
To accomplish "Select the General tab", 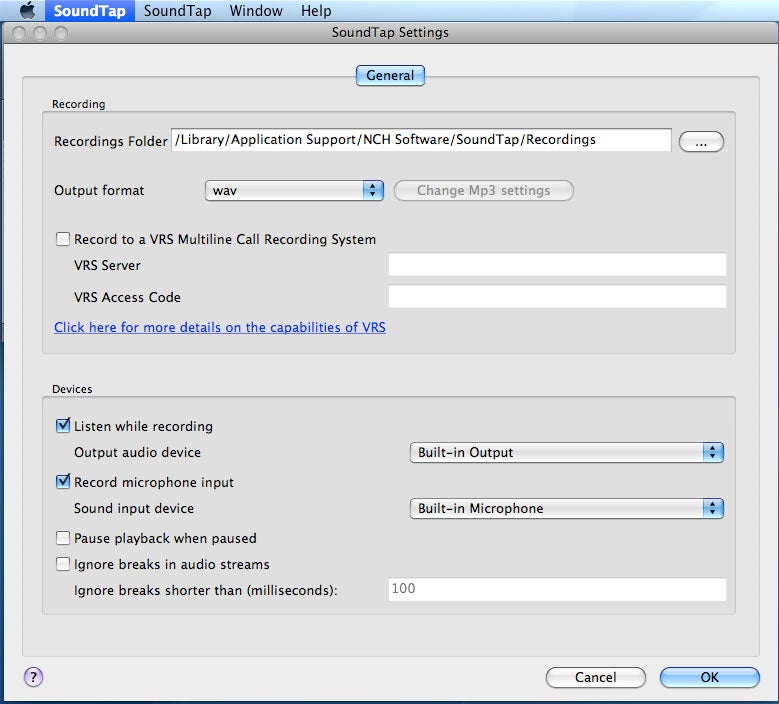I will pyautogui.click(x=390, y=76).
